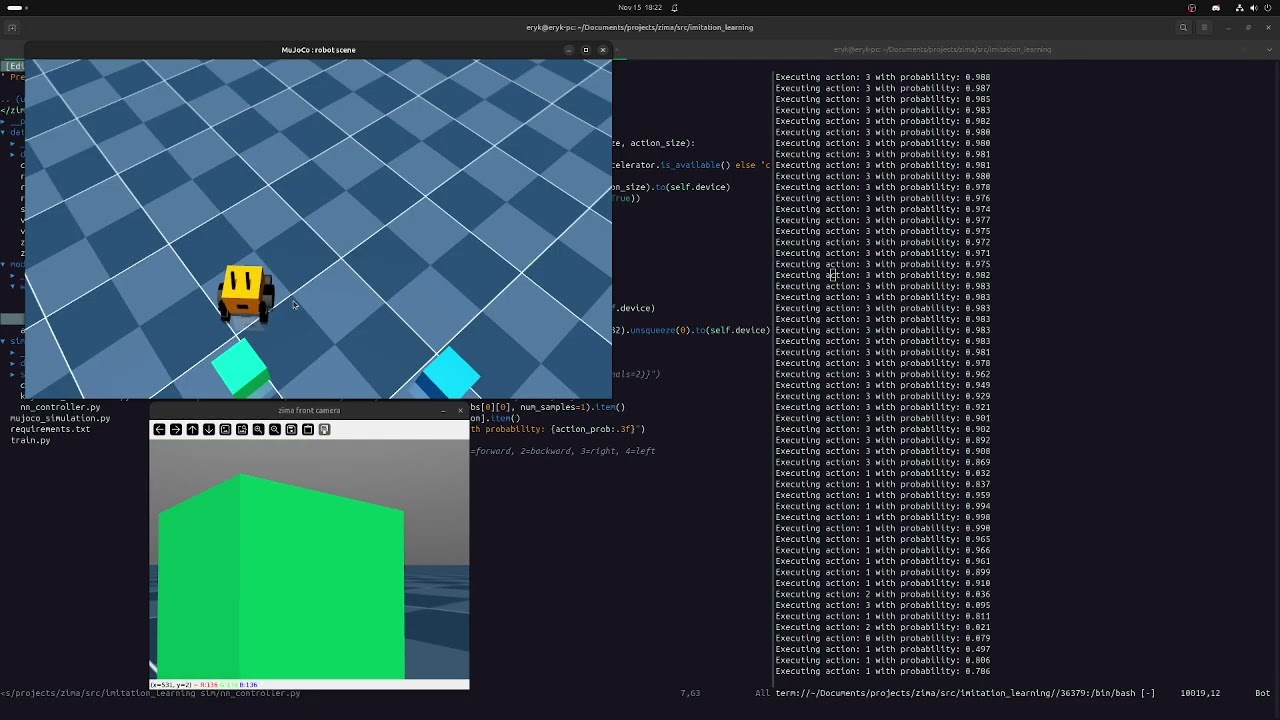Click the nn_controller.py path in the editor status line
The image size is (1280, 720).
point(150,693)
